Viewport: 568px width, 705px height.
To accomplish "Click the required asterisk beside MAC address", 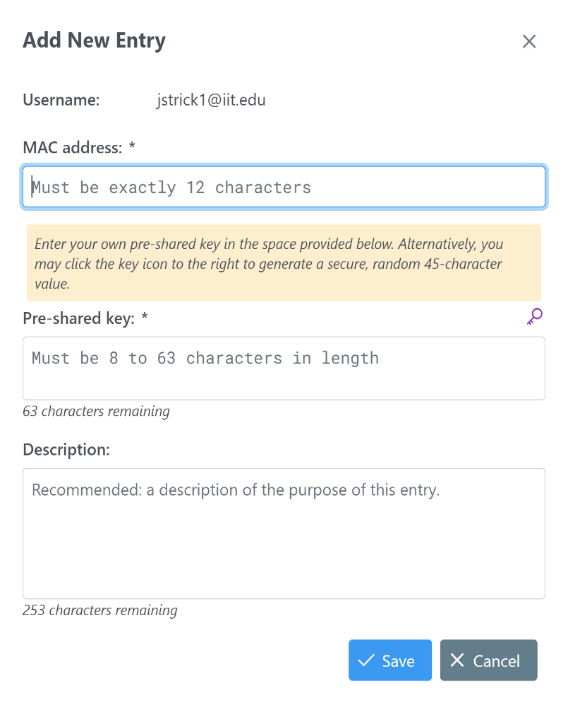I will pyautogui.click(x=132, y=145).
